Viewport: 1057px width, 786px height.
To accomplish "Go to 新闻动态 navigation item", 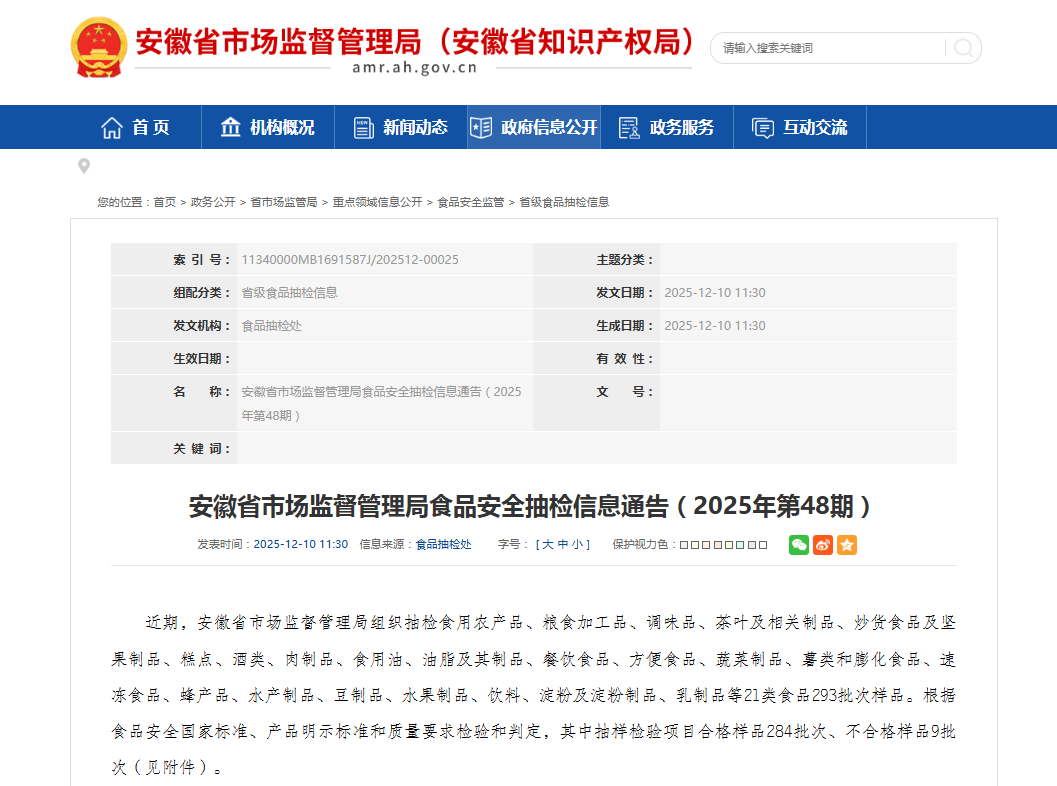I will [x=400, y=127].
